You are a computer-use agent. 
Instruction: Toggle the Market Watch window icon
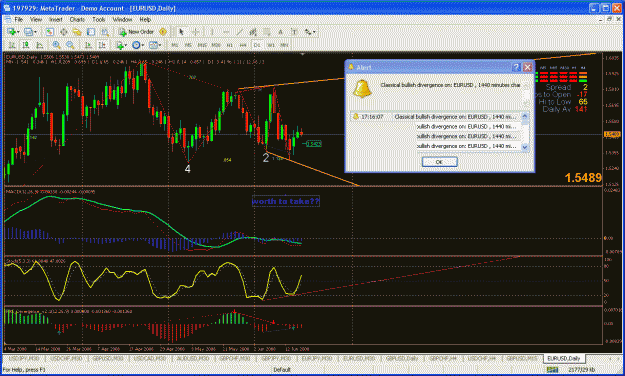pyautogui.click(x=49, y=32)
